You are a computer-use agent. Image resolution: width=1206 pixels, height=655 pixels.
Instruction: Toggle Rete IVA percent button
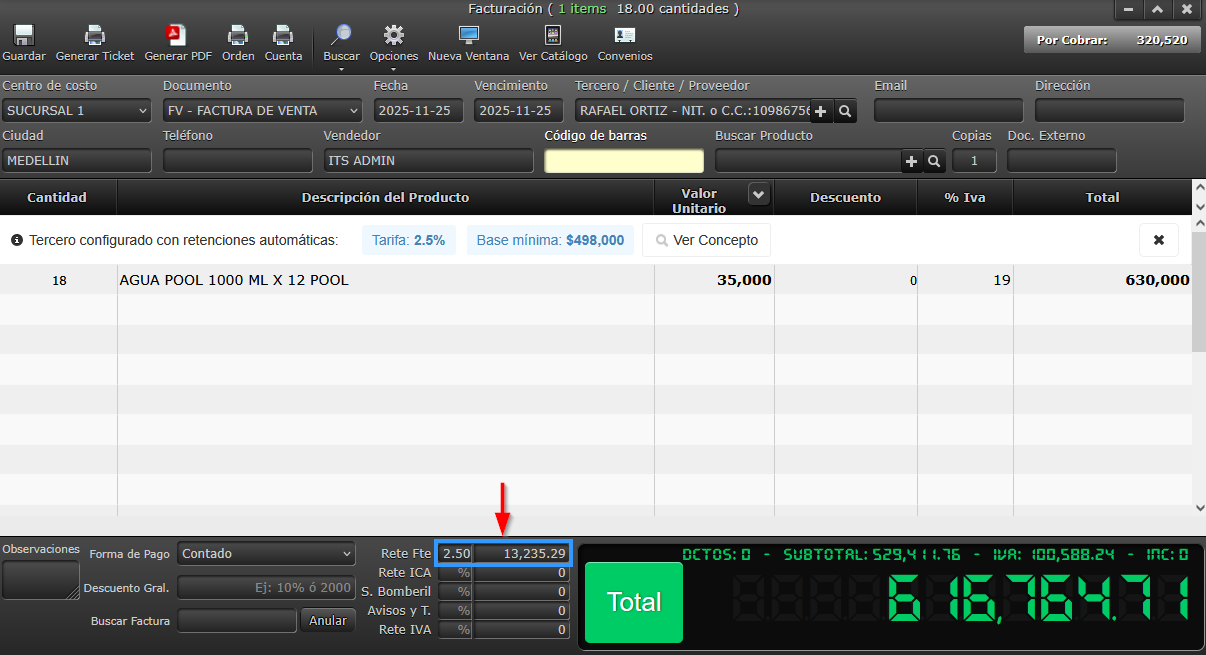pos(462,630)
